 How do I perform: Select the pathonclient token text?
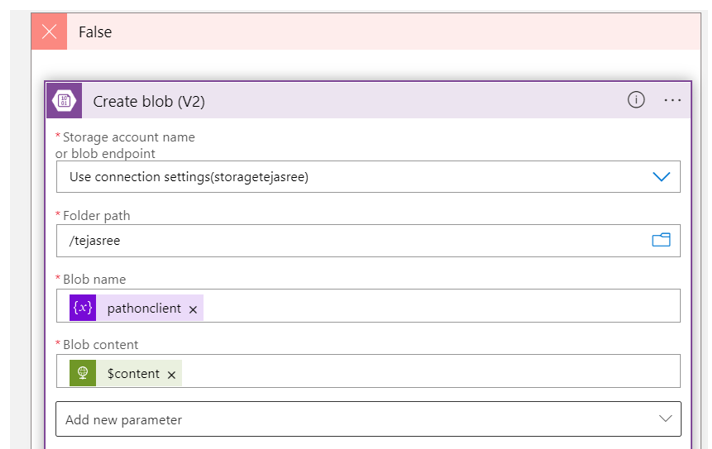[144, 309]
